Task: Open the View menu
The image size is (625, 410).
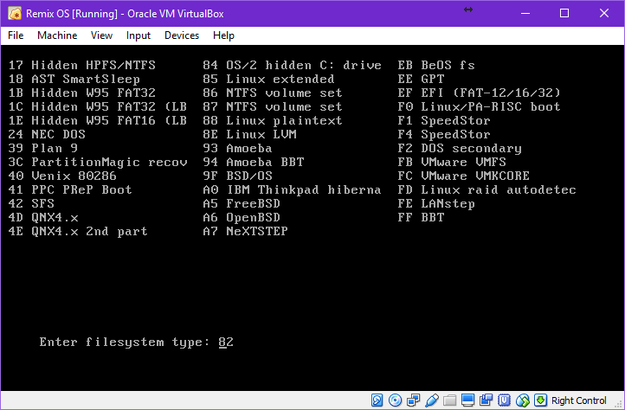Action: coord(101,35)
